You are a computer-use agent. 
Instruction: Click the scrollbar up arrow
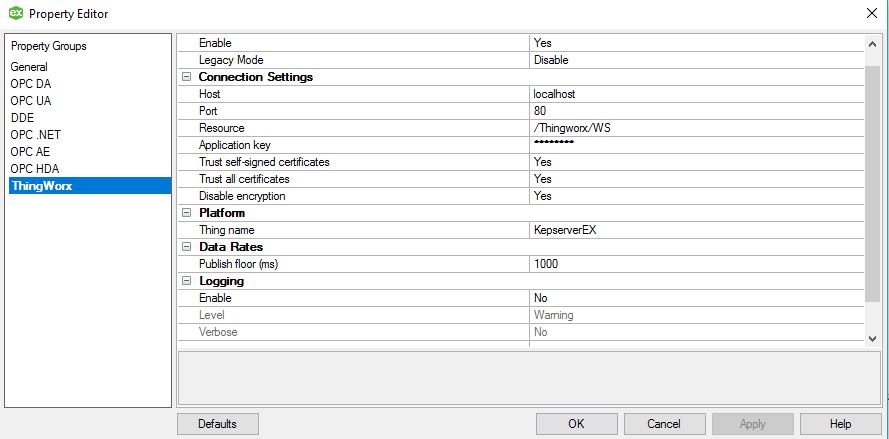pyautogui.click(x=873, y=43)
